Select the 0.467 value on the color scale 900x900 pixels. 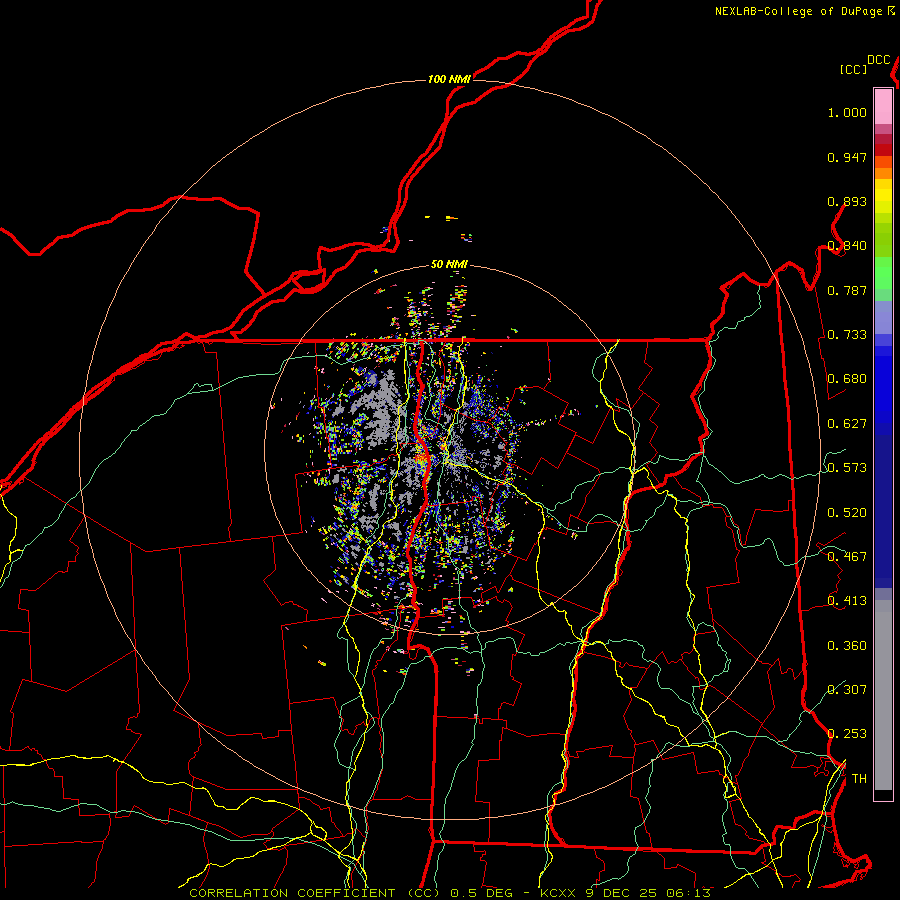[847, 557]
